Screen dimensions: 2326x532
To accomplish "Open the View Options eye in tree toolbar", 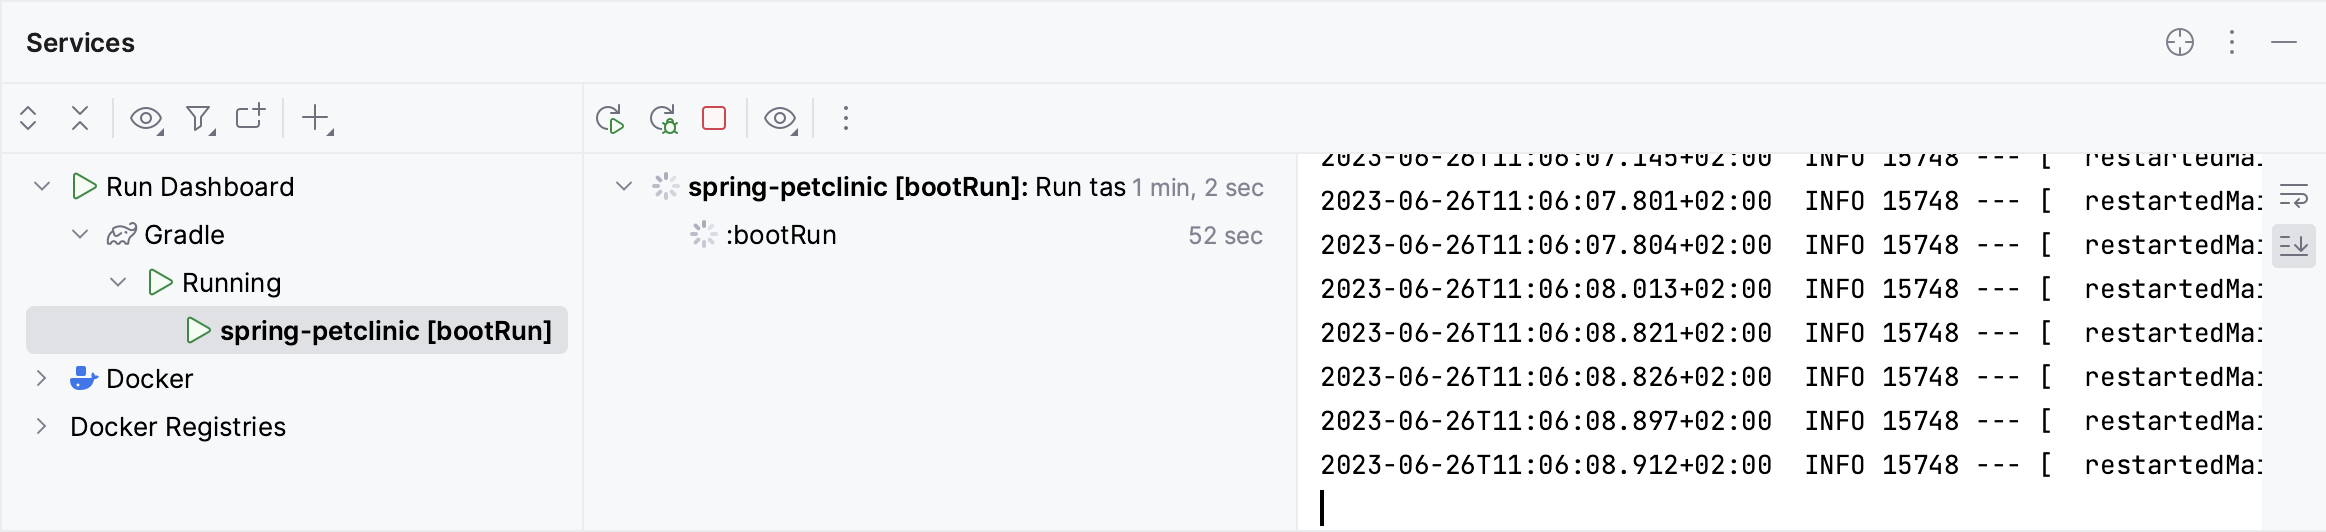I will 146,118.
